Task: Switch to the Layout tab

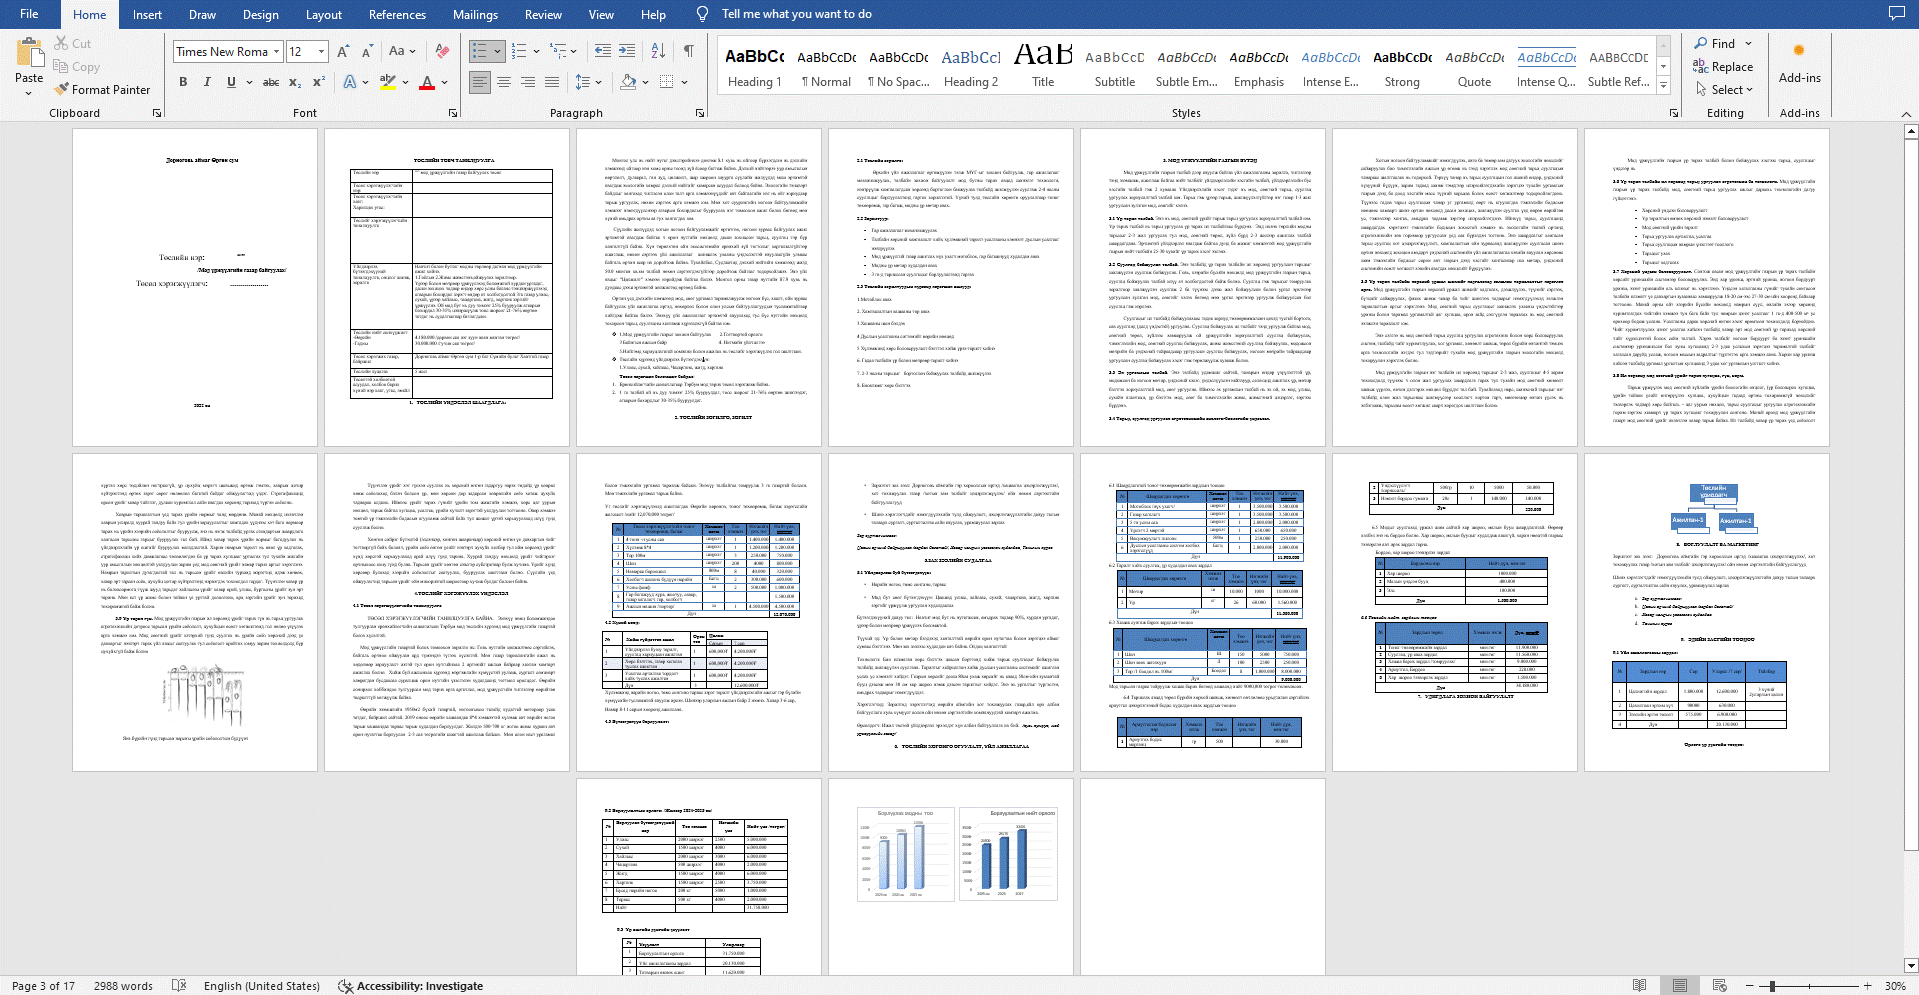Action: pos(323,14)
